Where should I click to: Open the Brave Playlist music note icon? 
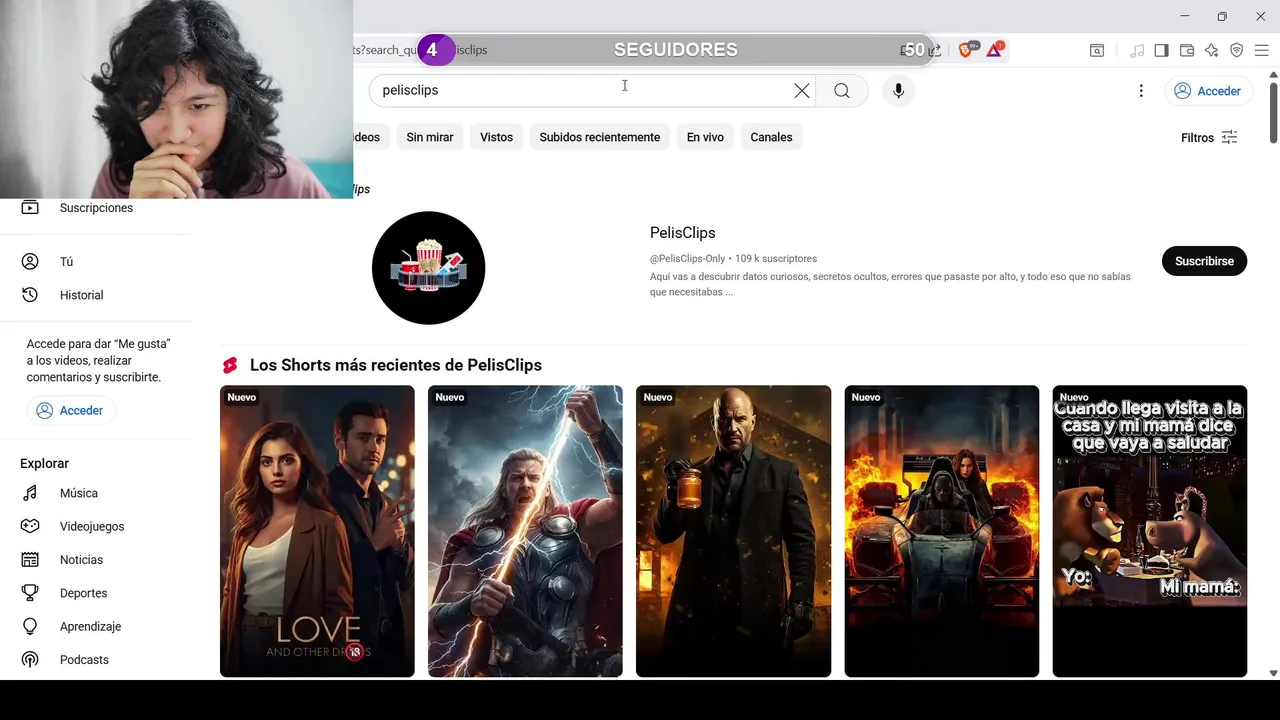point(1137,50)
